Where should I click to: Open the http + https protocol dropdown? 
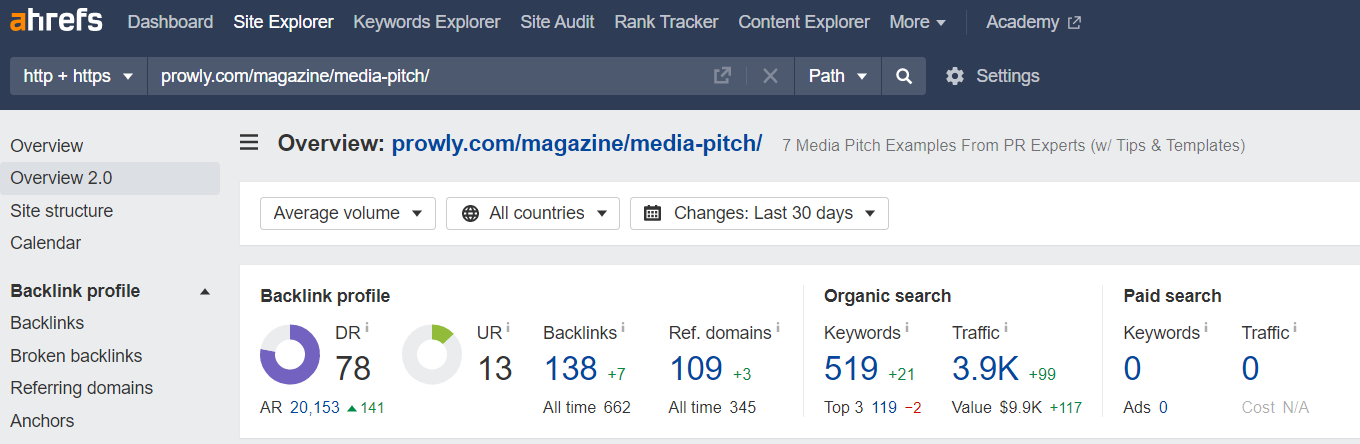pos(79,76)
